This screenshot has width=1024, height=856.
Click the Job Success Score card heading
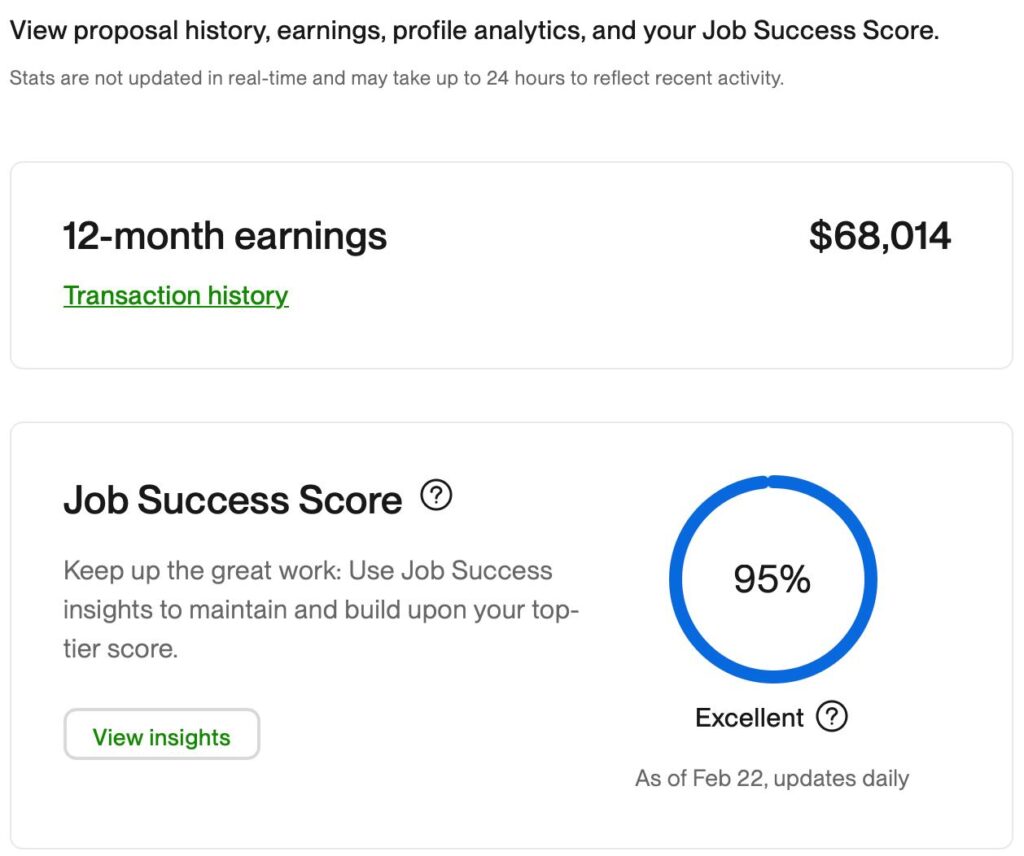point(232,500)
